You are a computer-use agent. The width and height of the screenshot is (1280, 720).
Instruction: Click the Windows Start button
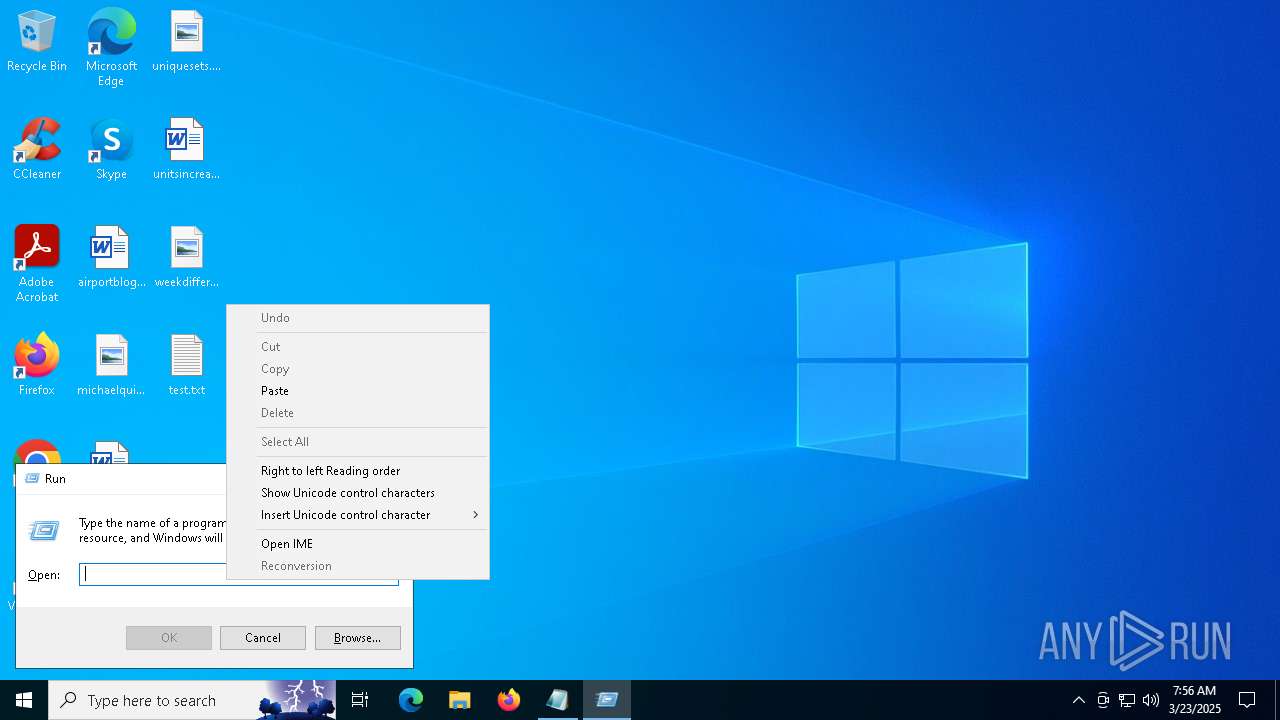[x=24, y=700]
